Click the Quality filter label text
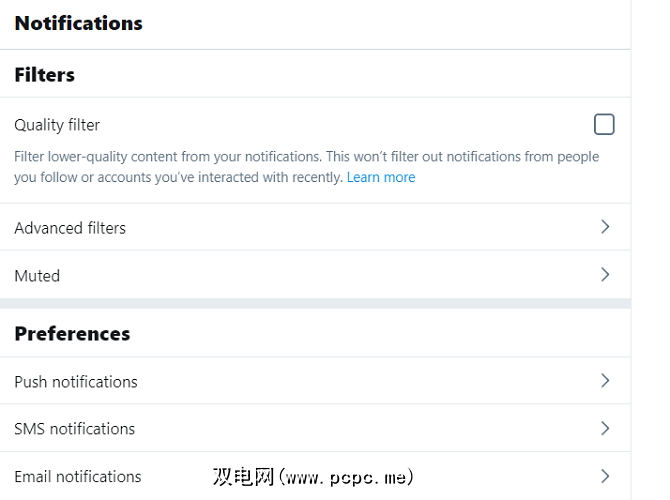The width and height of the screenshot is (670, 500). [x=57, y=125]
